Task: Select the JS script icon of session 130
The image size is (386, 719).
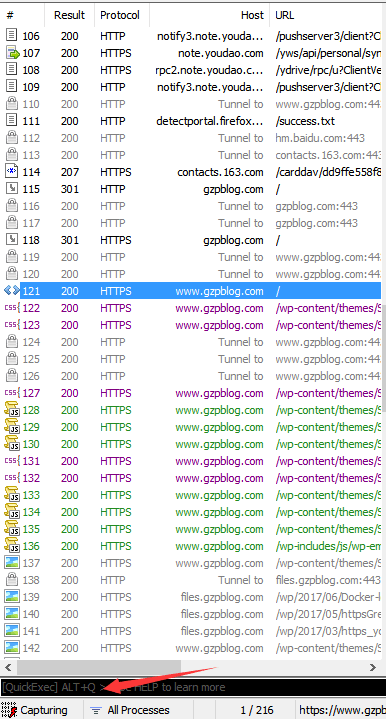Action: click(x=11, y=443)
